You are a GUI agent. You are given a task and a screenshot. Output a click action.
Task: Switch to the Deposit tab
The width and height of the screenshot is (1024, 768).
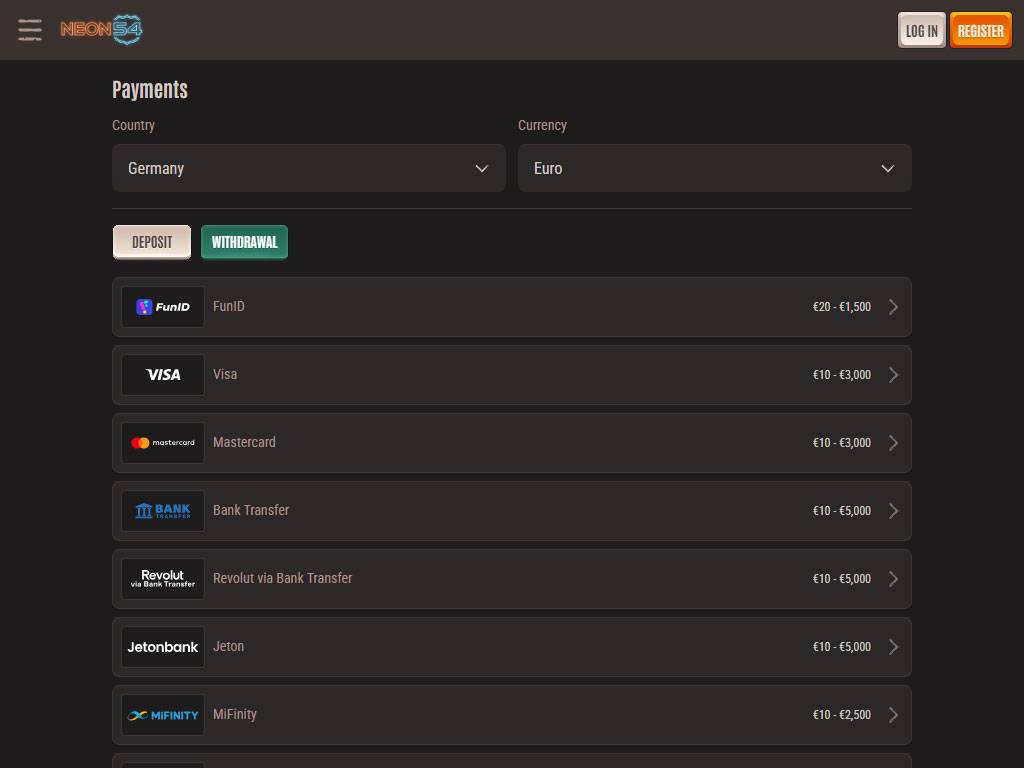pyautogui.click(x=152, y=242)
